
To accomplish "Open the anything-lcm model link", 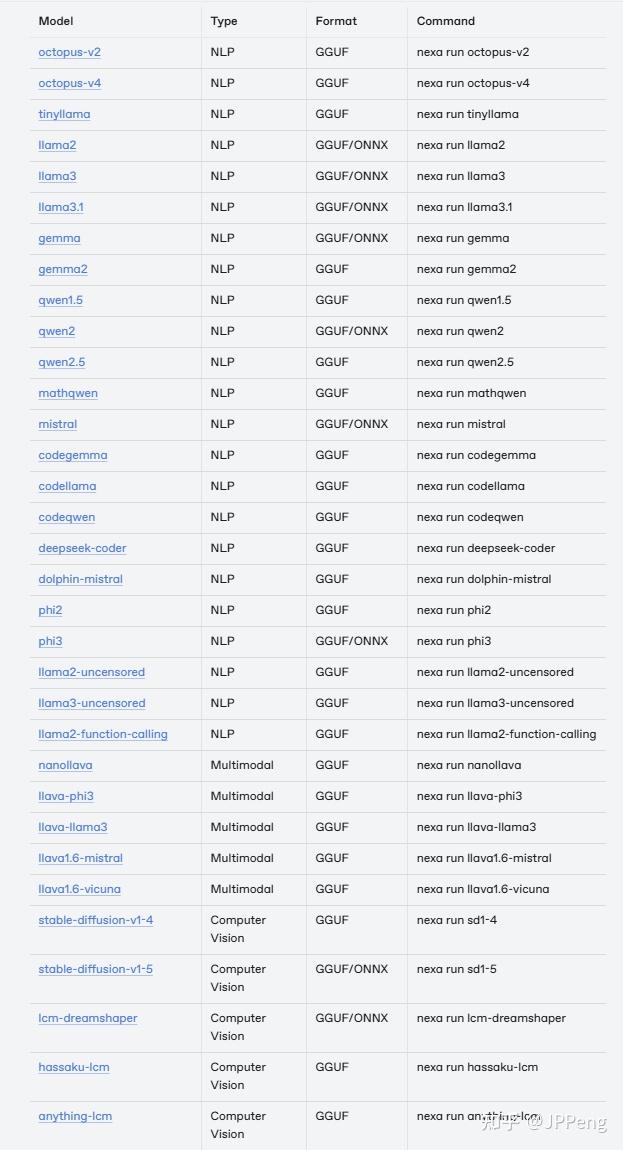I will click(x=75, y=1116).
